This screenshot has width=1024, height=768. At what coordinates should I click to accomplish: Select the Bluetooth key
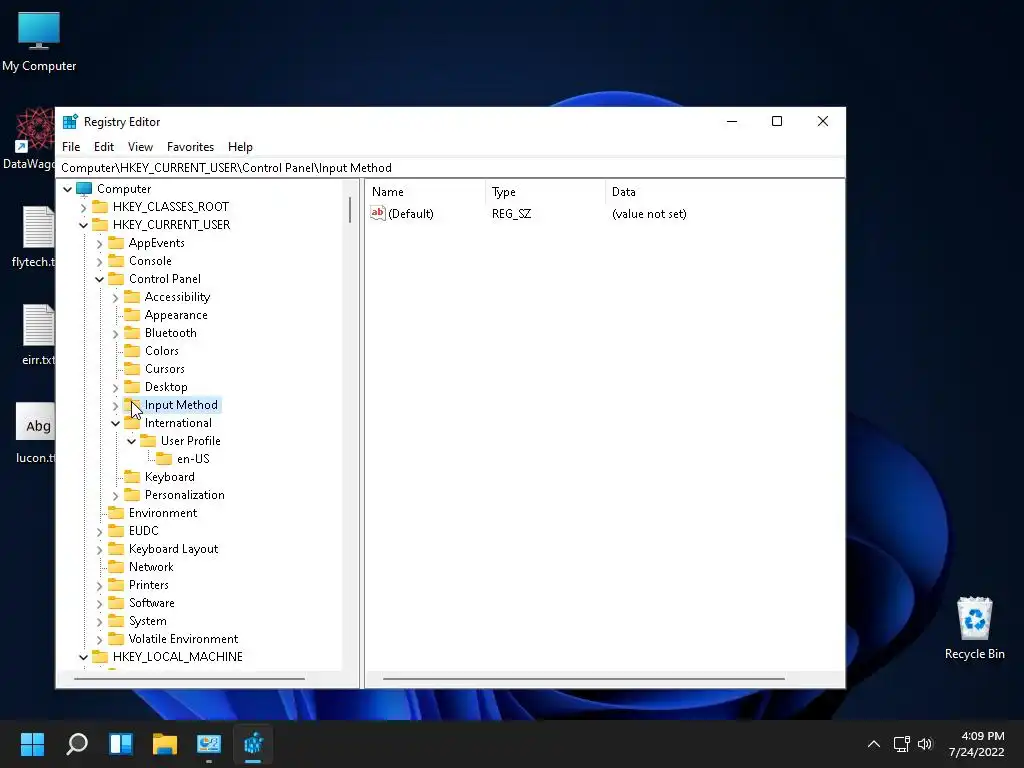(170, 333)
